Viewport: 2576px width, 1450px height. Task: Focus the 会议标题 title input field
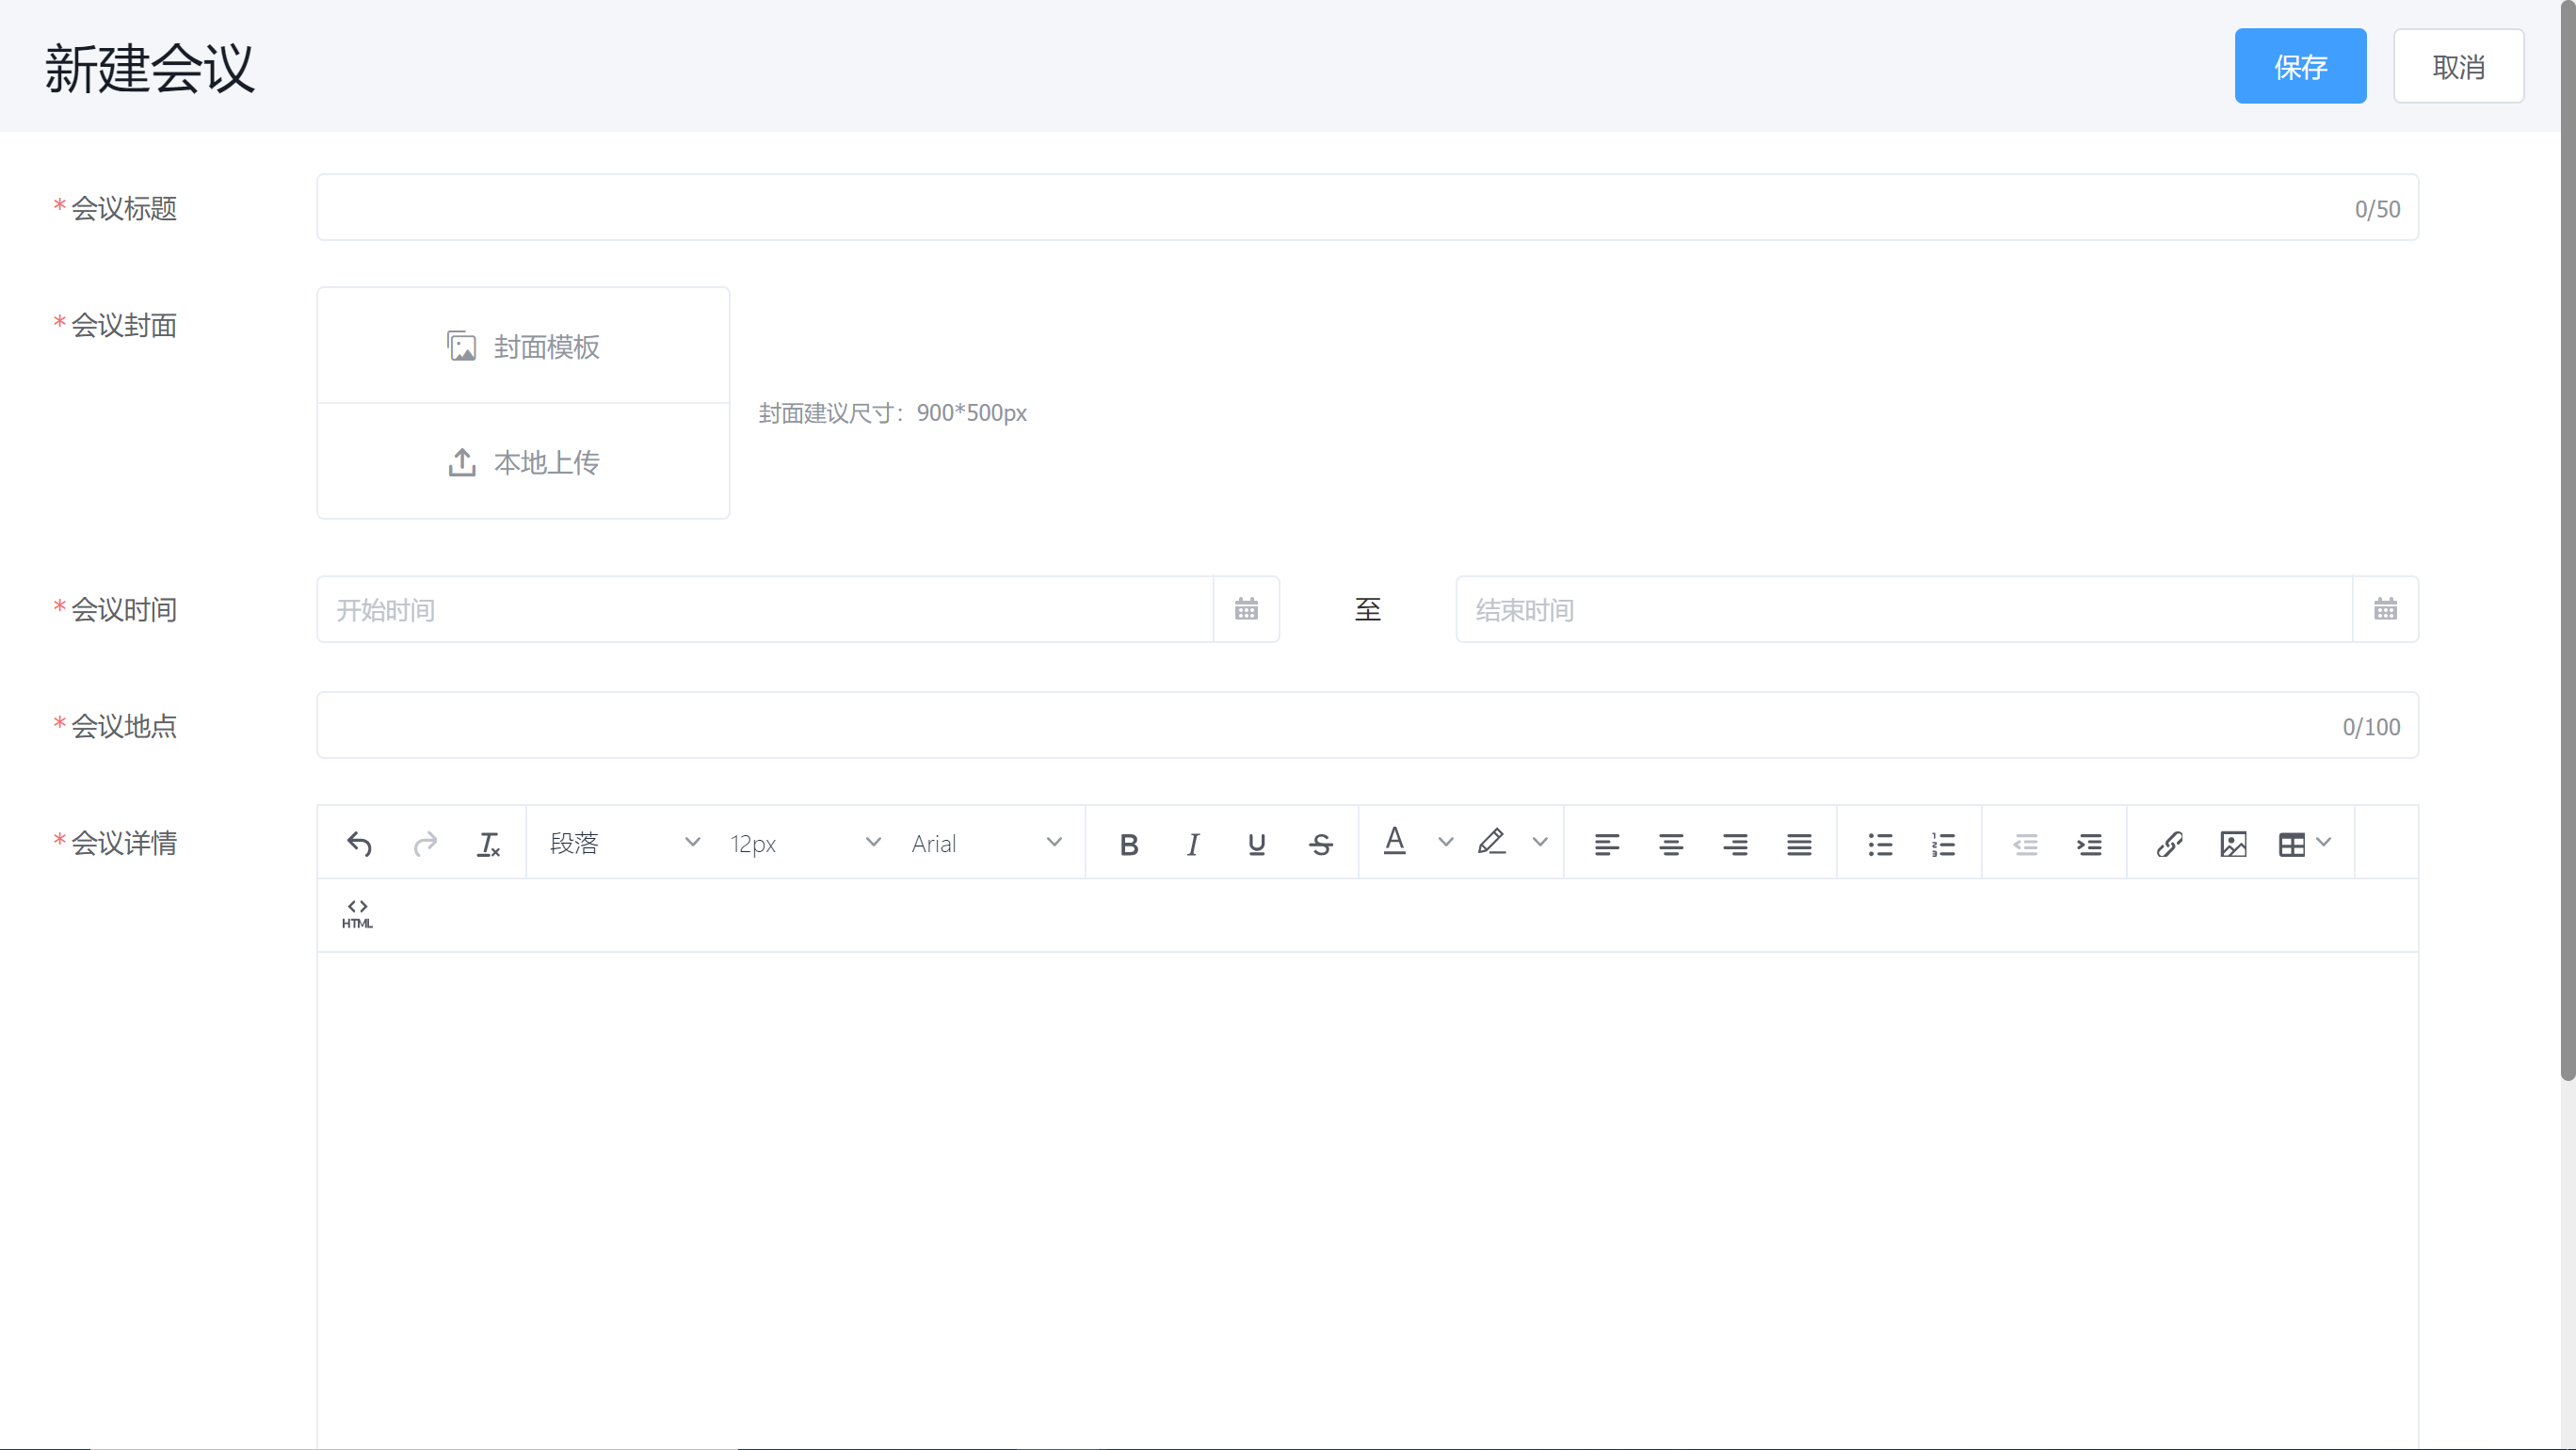pos(1367,208)
